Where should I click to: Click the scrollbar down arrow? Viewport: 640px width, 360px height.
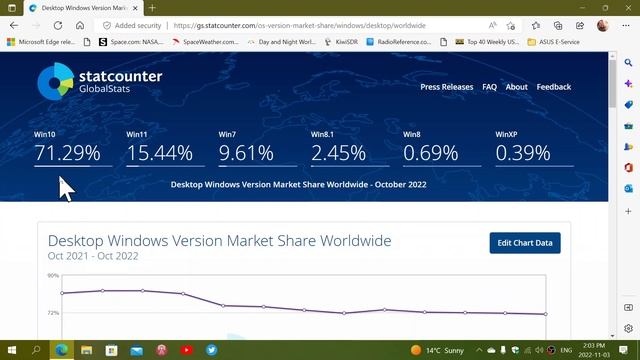[612, 336]
